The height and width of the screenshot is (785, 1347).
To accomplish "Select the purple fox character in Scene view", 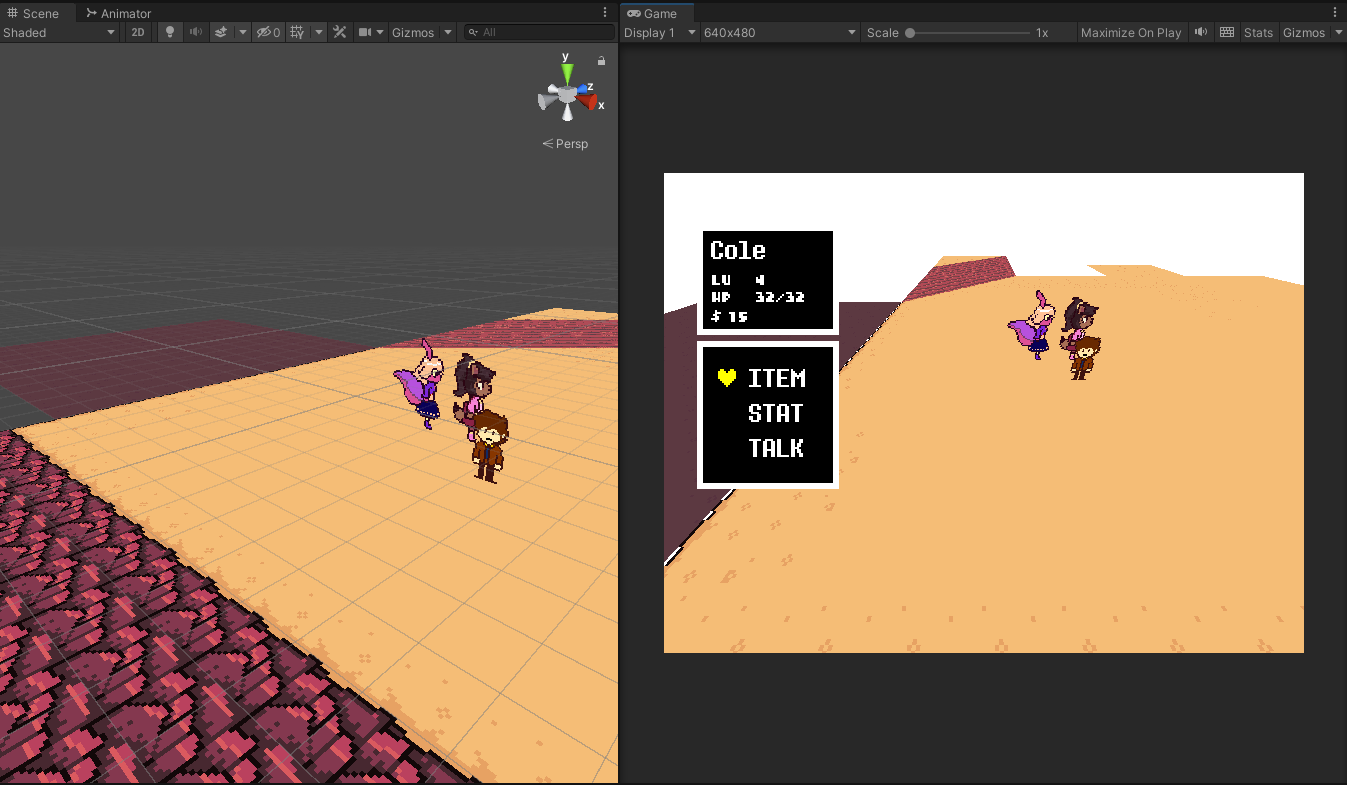I will 420,383.
